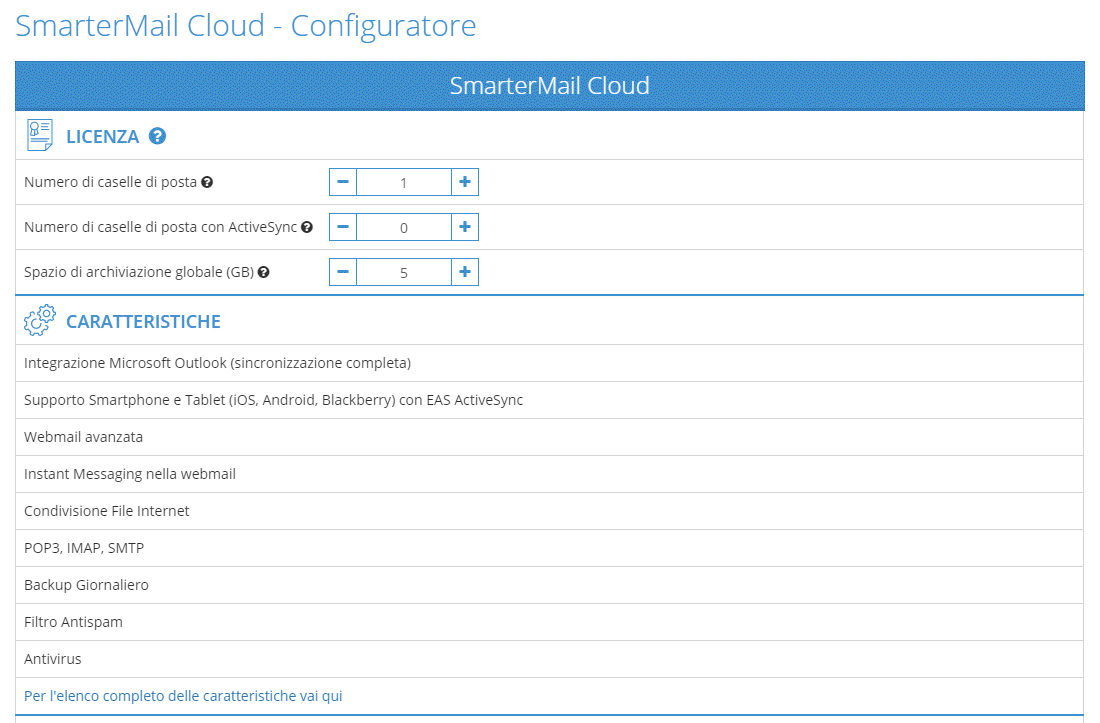Select the 'Backup Giornaliero' row
The width and height of the screenshot is (1100, 723).
(549, 585)
